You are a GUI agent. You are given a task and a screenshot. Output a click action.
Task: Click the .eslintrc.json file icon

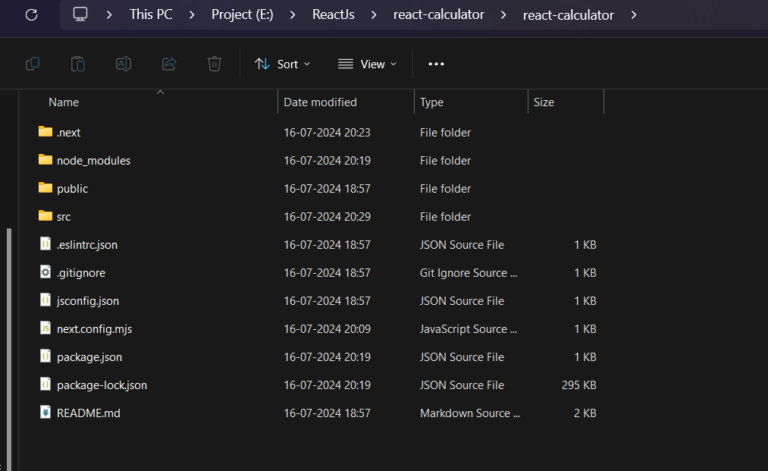tap(46, 243)
